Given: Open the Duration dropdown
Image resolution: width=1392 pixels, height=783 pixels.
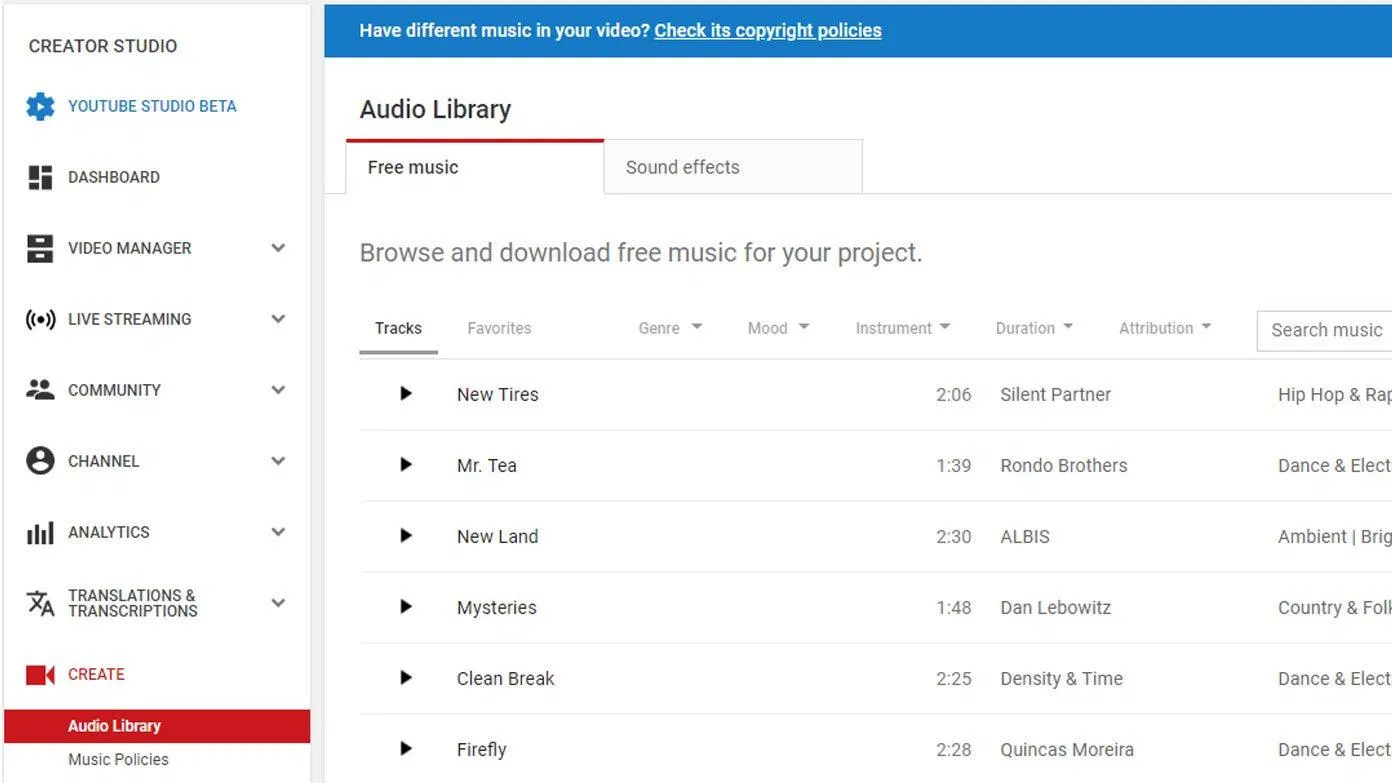Looking at the screenshot, I should coord(1034,328).
